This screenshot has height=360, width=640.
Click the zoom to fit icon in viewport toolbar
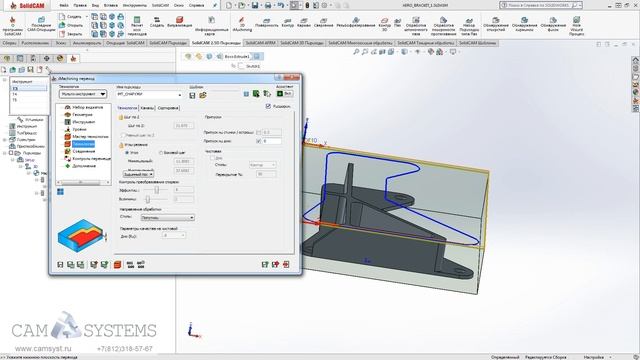click(x=356, y=52)
